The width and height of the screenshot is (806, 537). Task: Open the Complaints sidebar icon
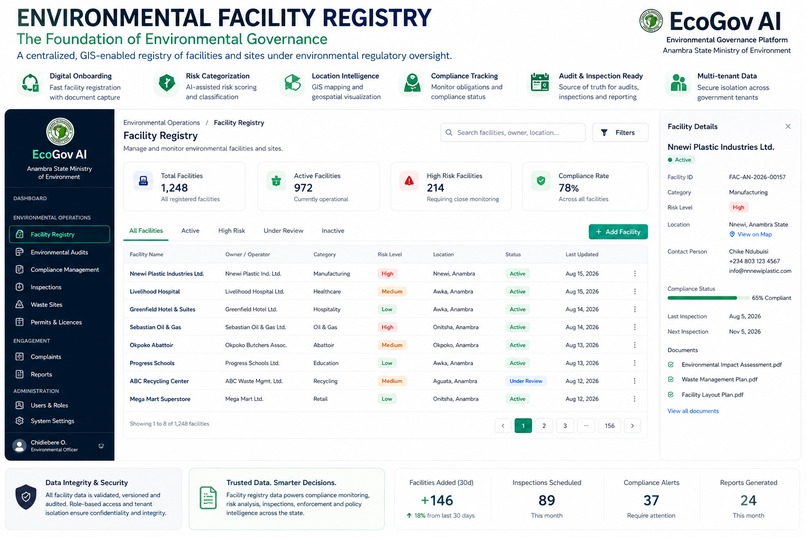coord(20,357)
